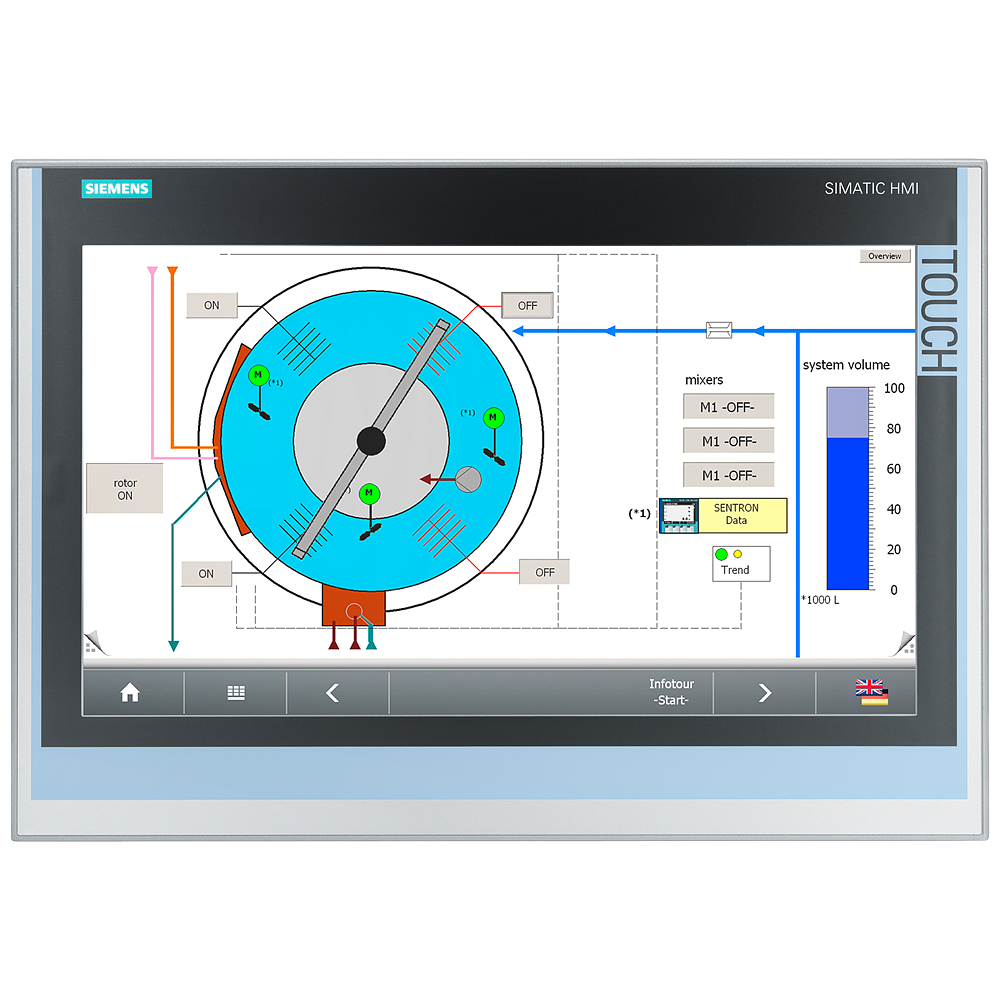Viewport: 1000px width, 1000px height.
Task: Go to the home screen icon
Action: point(130,693)
